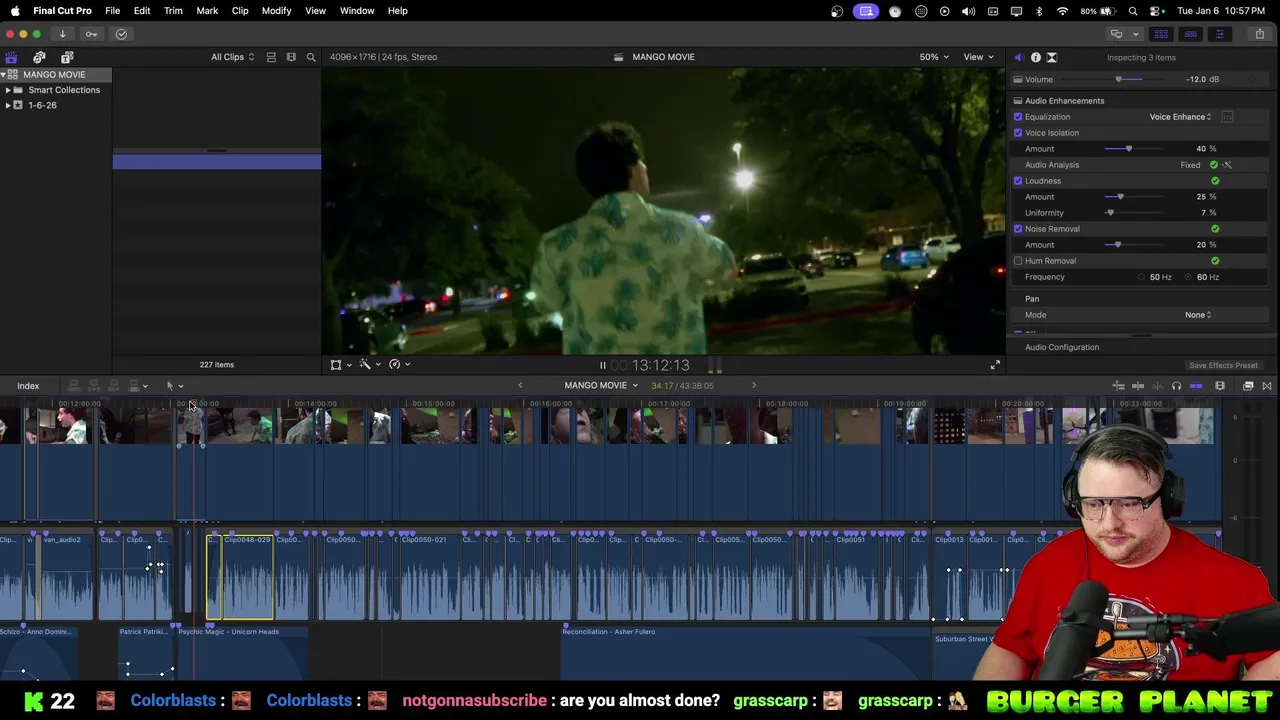
Task: Open clip appearance options in timeline
Action: [x=1220, y=386]
